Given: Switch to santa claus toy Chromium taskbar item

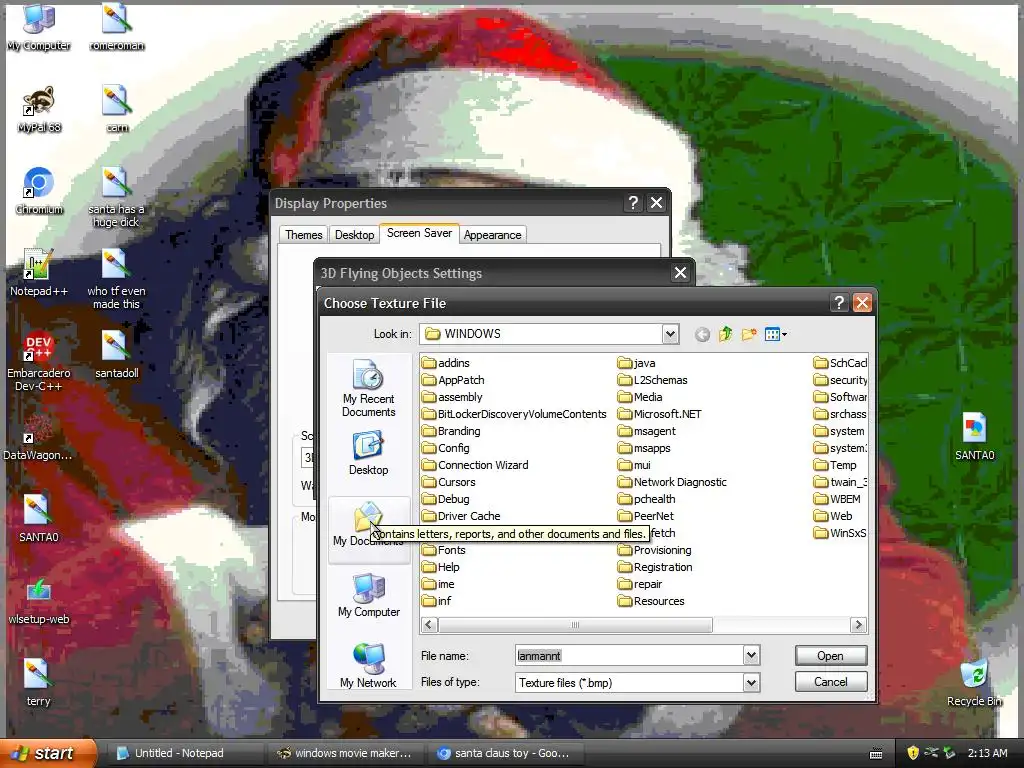Looking at the screenshot, I should tap(505, 753).
